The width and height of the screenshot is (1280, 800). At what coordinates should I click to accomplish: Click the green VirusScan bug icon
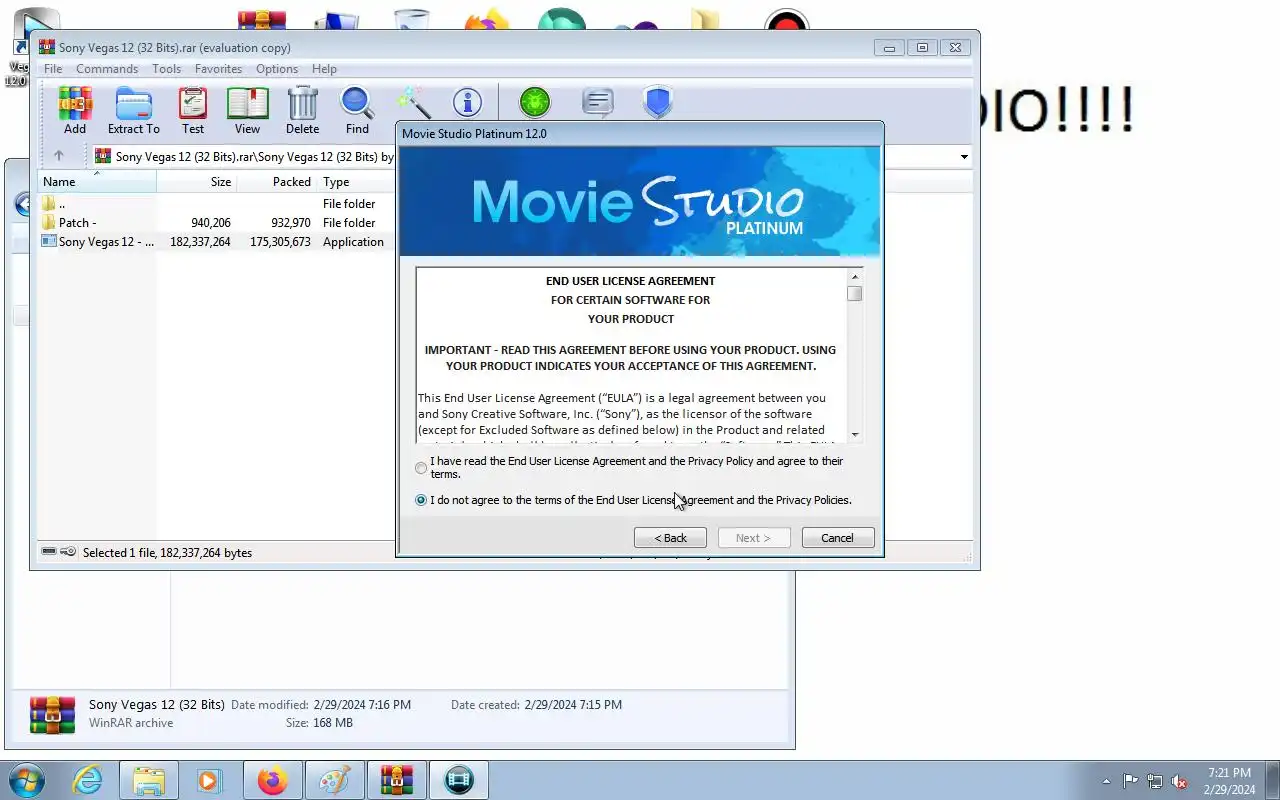point(535,102)
